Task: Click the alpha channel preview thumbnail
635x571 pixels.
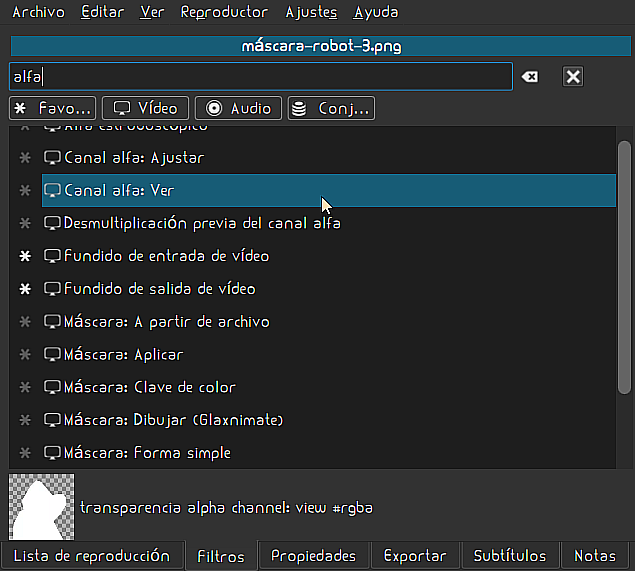Action: point(40,507)
